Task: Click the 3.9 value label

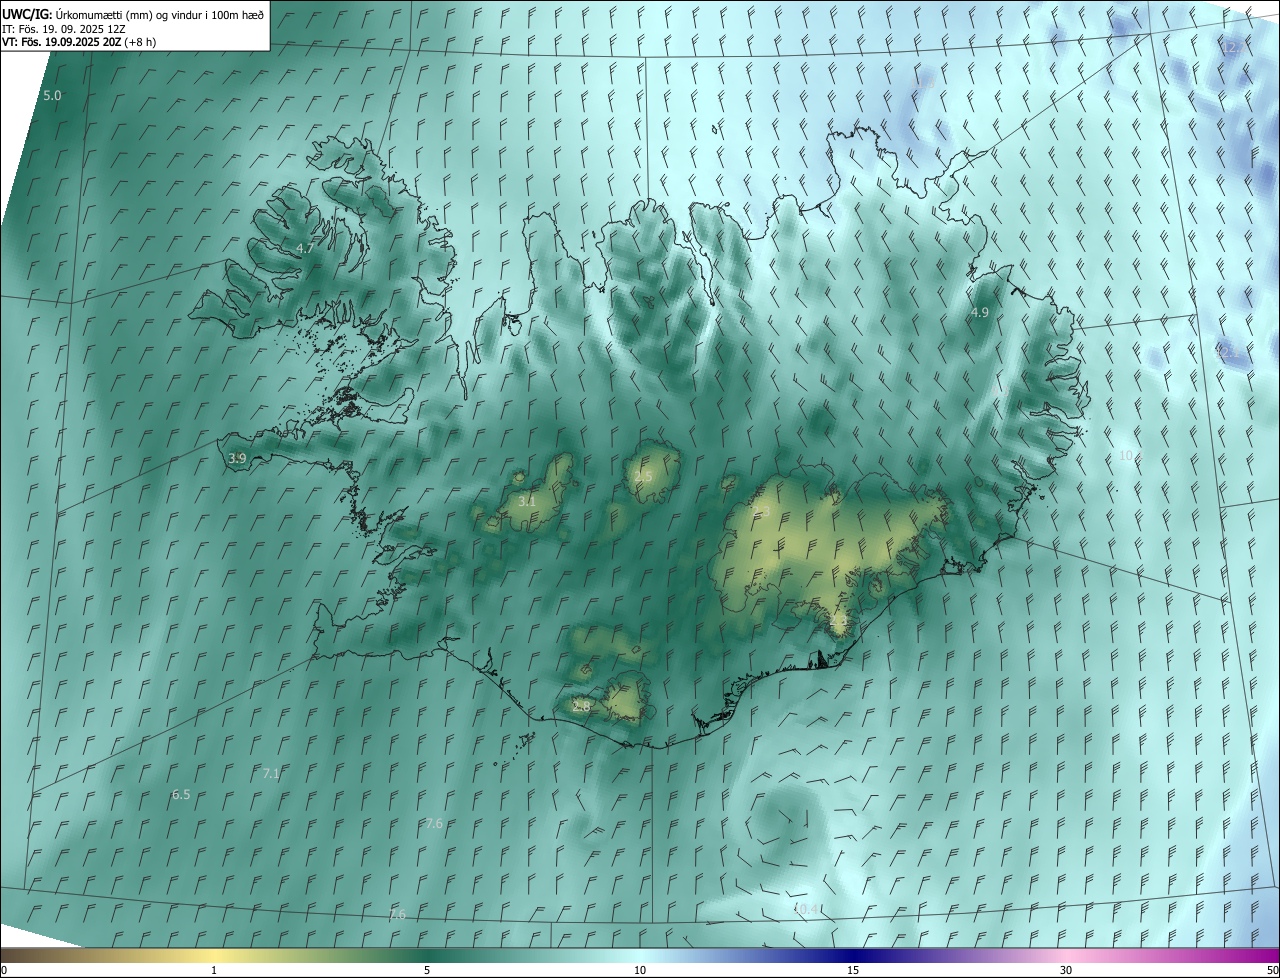Action: [237, 458]
